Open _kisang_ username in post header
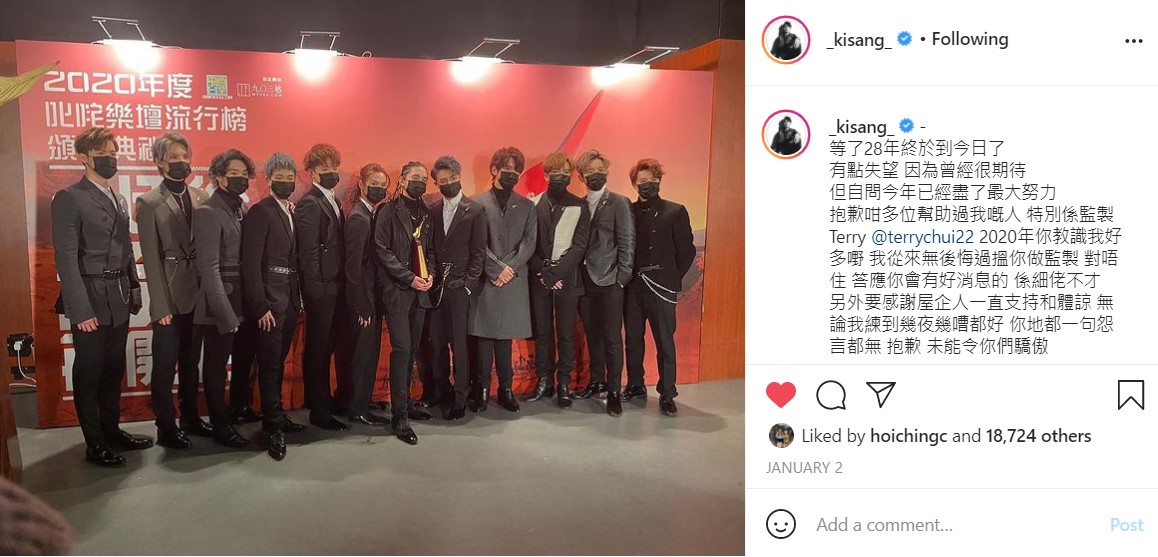This screenshot has height=557, width=1158. (860, 40)
